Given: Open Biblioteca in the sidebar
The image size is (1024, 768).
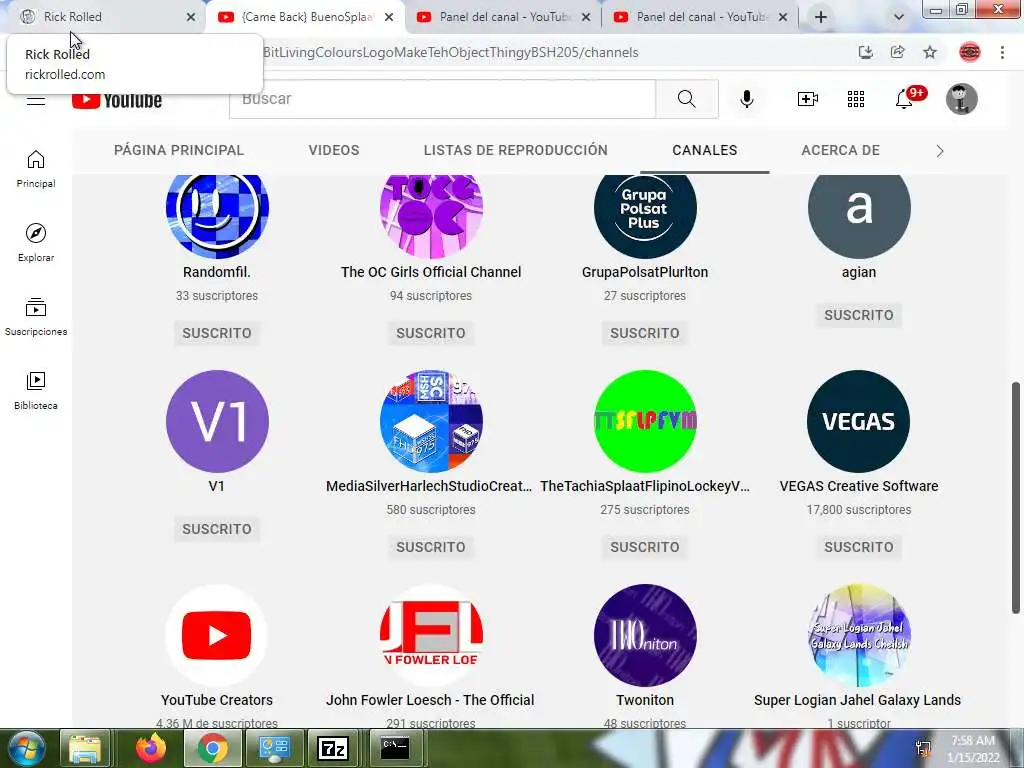Looking at the screenshot, I should (36, 391).
